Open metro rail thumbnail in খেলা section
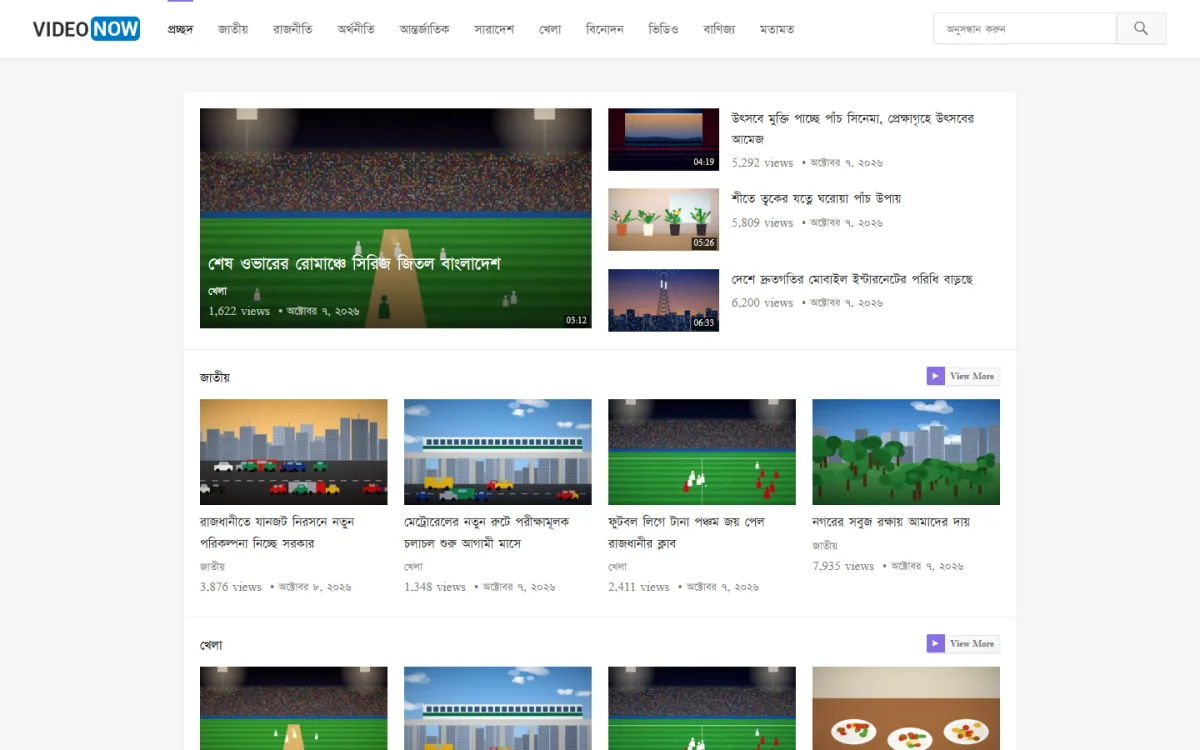Screen dimensions: 1200x750 (498, 708)
